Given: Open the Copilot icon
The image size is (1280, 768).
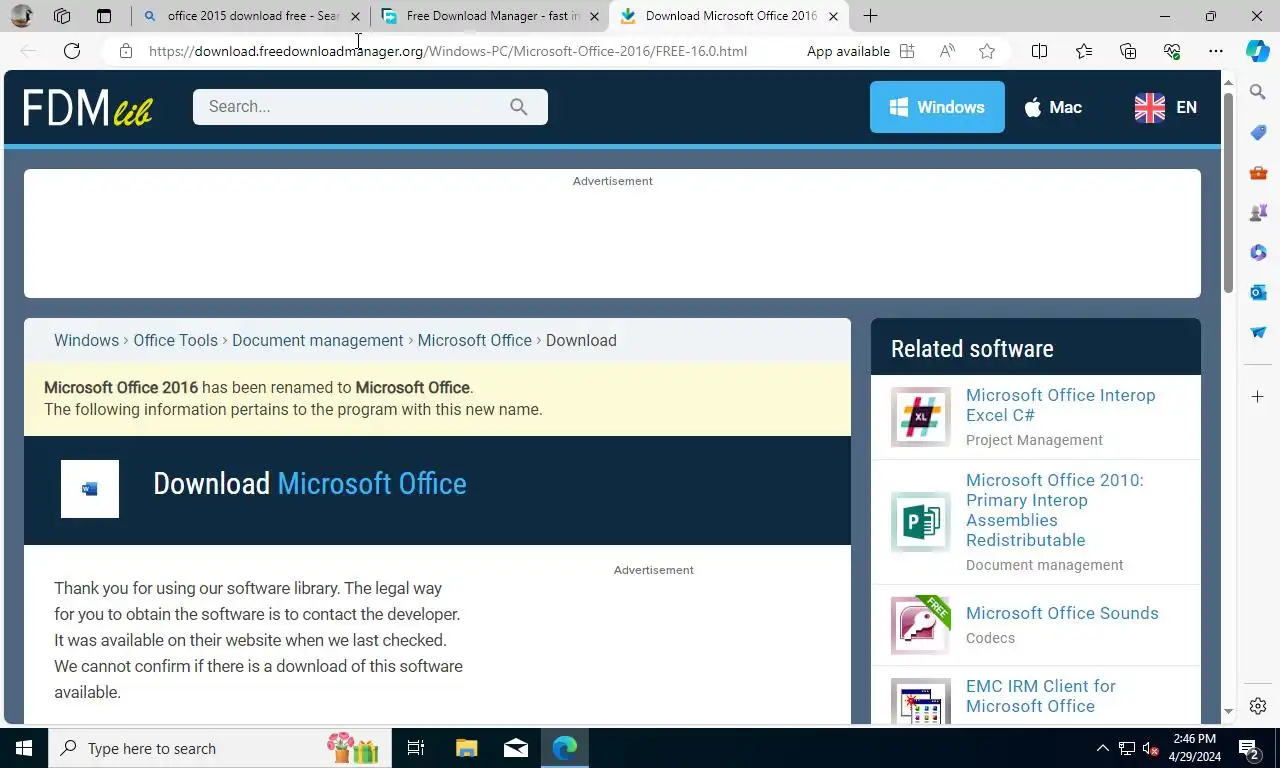Looking at the screenshot, I should (1258, 51).
